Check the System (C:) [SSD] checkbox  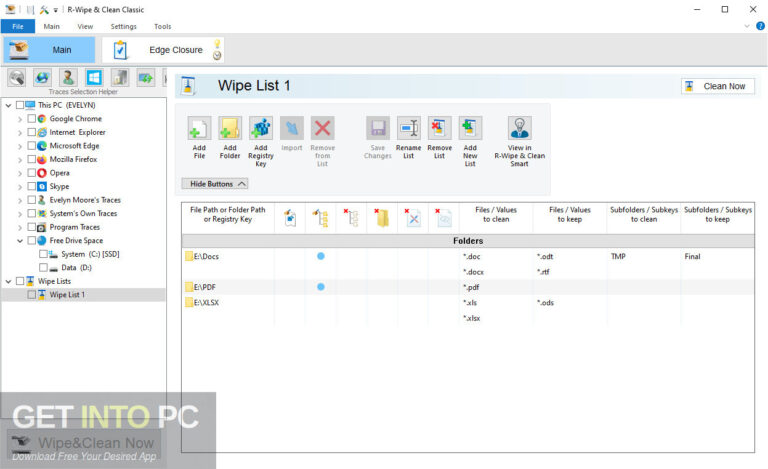[43, 254]
